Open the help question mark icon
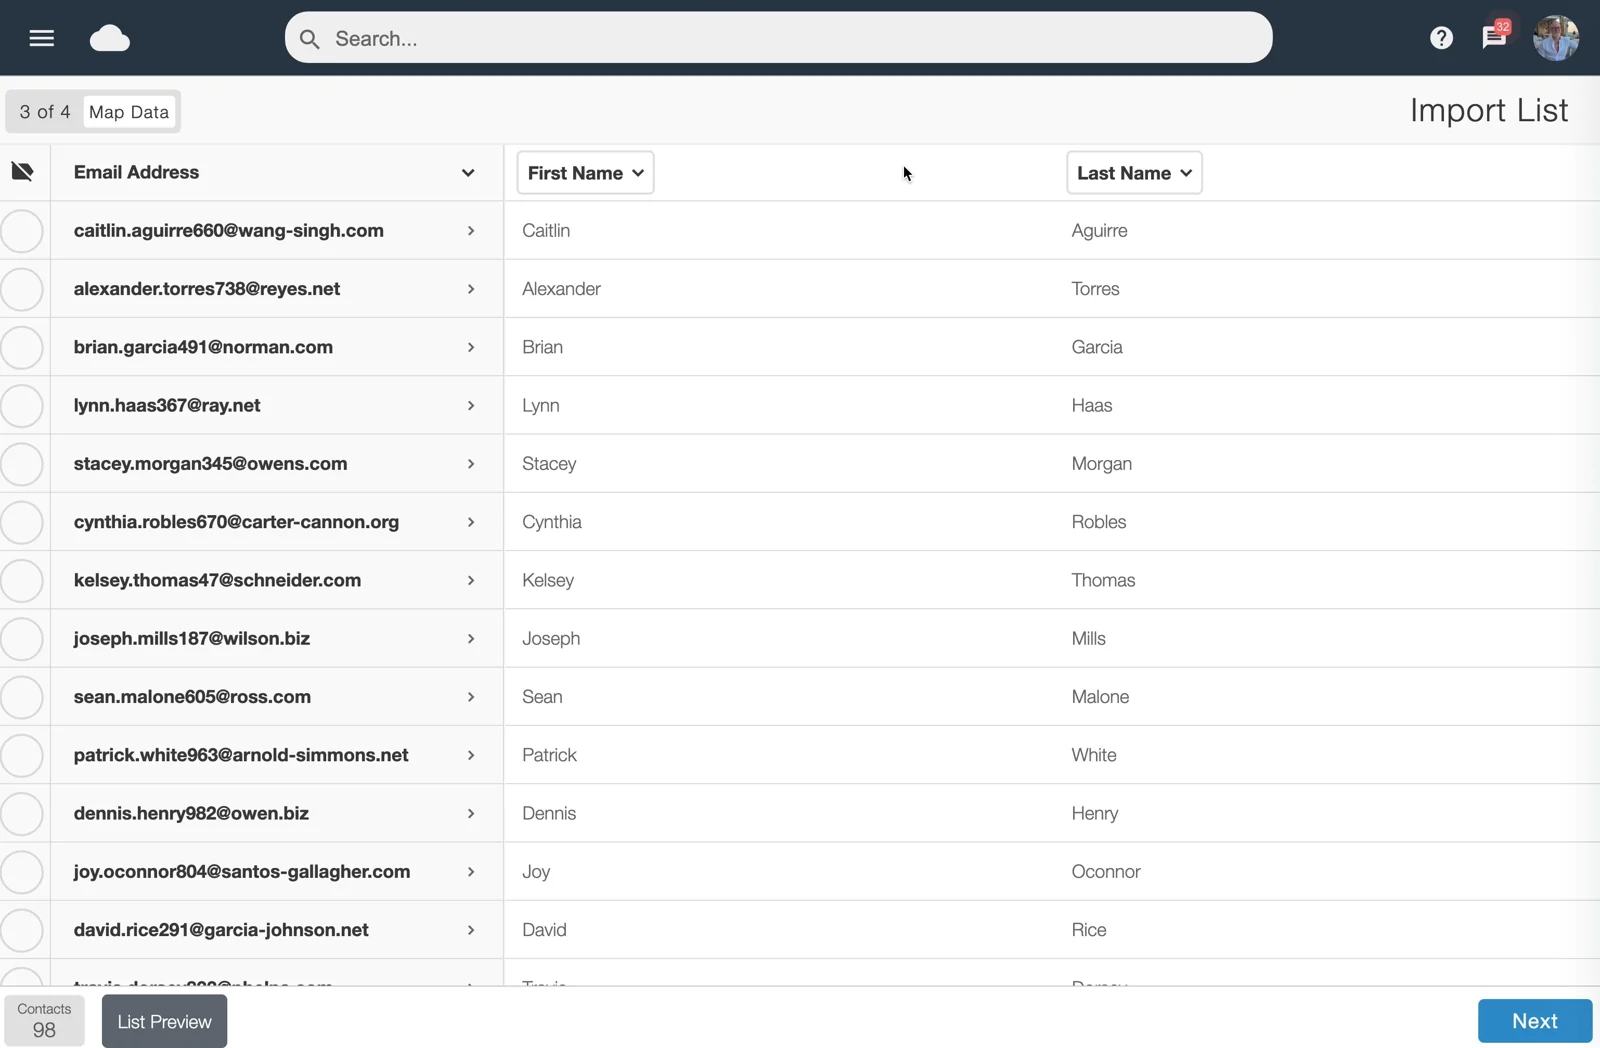The width and height of the screenshot is (1600, 1048). (1441, 38)
